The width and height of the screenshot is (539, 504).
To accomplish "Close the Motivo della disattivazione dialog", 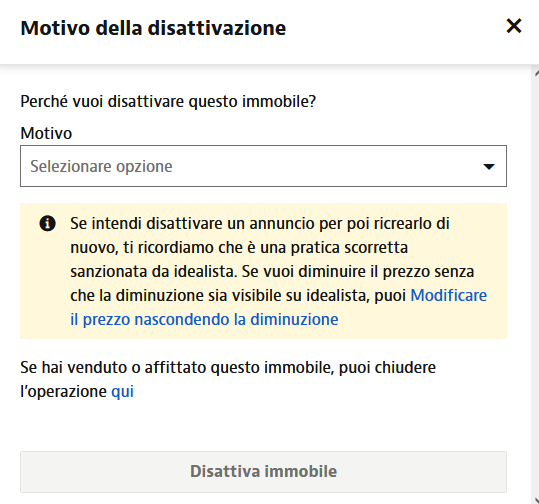I will click(514, 26).
